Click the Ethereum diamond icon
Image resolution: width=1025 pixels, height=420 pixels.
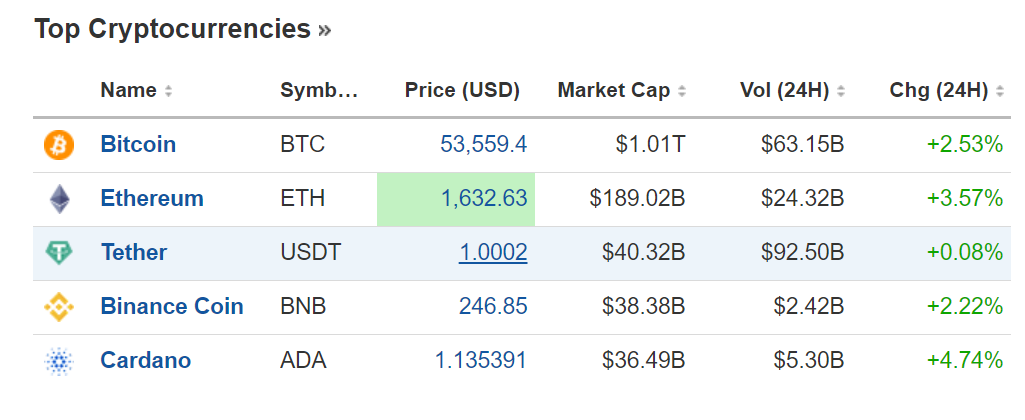pos(59,199)
